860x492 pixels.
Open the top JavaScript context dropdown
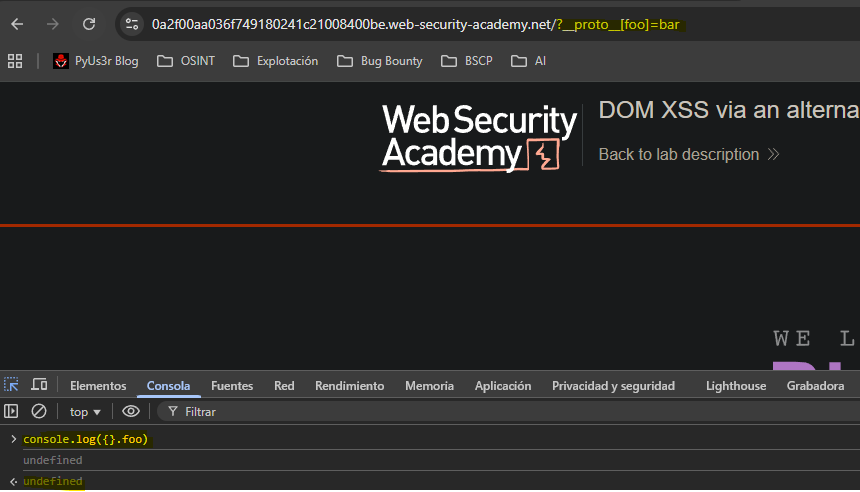click(85, 412)
